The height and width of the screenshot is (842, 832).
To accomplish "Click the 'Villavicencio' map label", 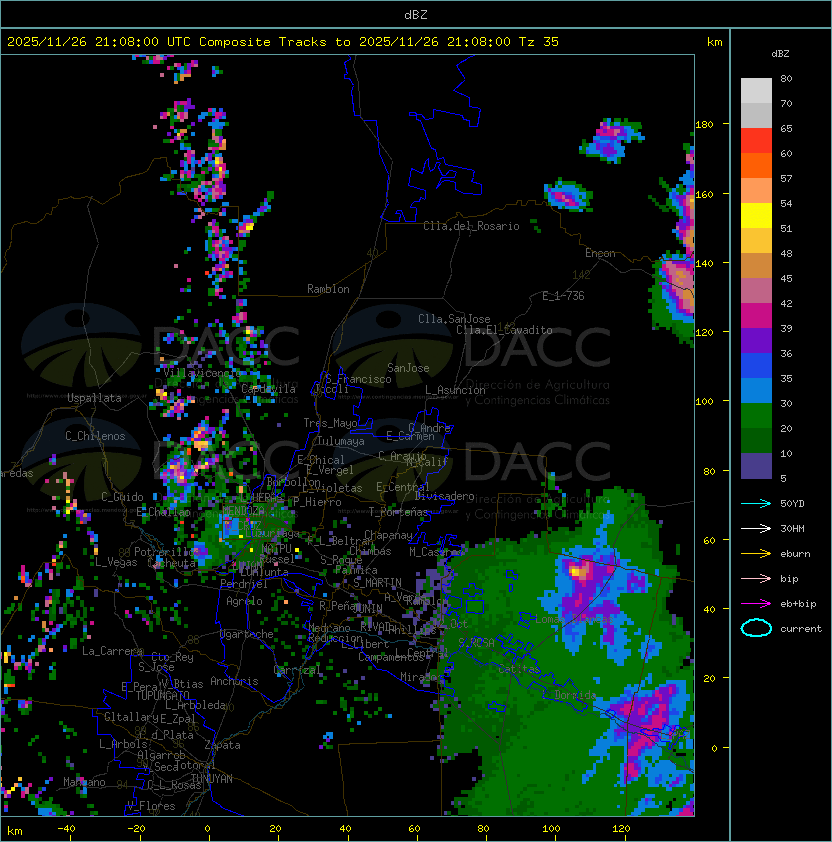I will (x=202, y=373).
